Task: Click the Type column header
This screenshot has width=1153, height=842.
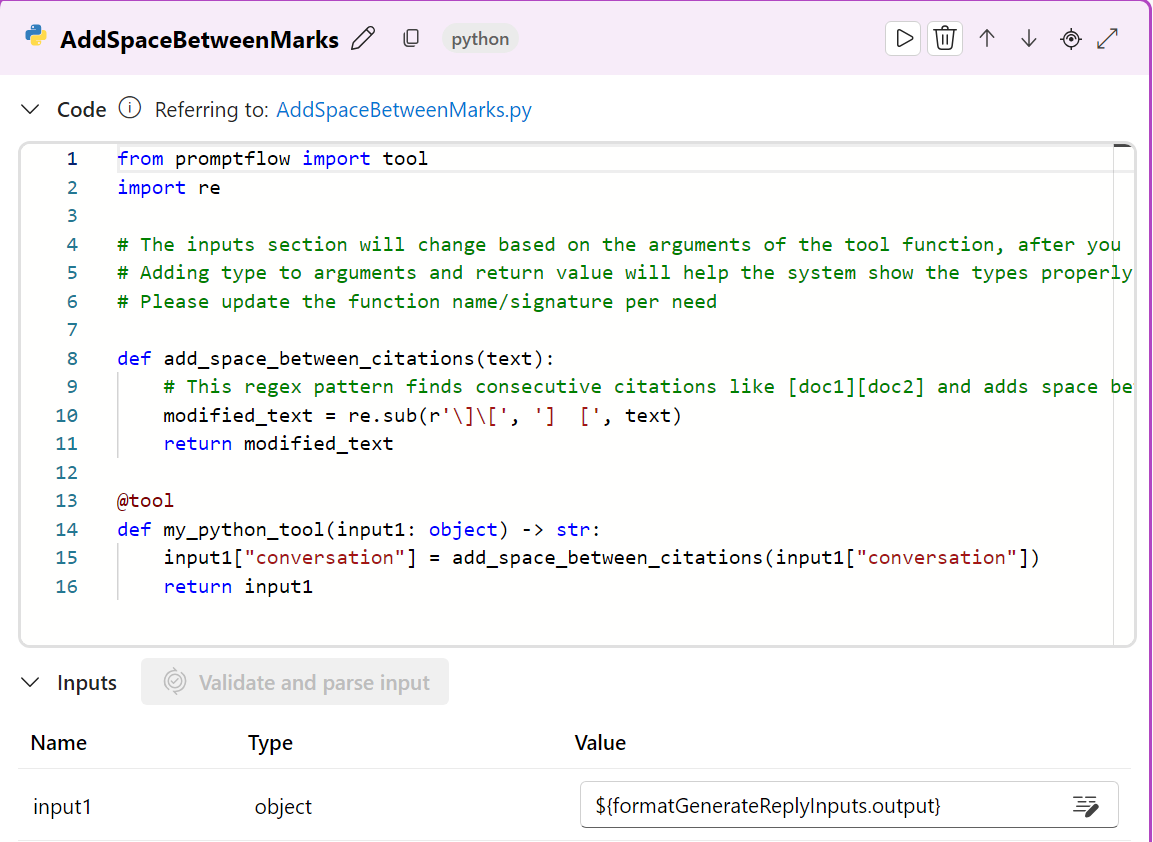Action: coord(270,743)
